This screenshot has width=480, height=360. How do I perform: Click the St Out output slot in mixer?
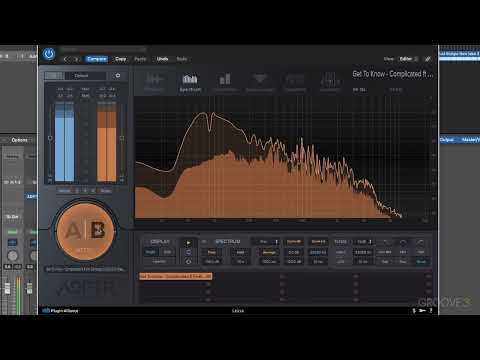(12, 217)
